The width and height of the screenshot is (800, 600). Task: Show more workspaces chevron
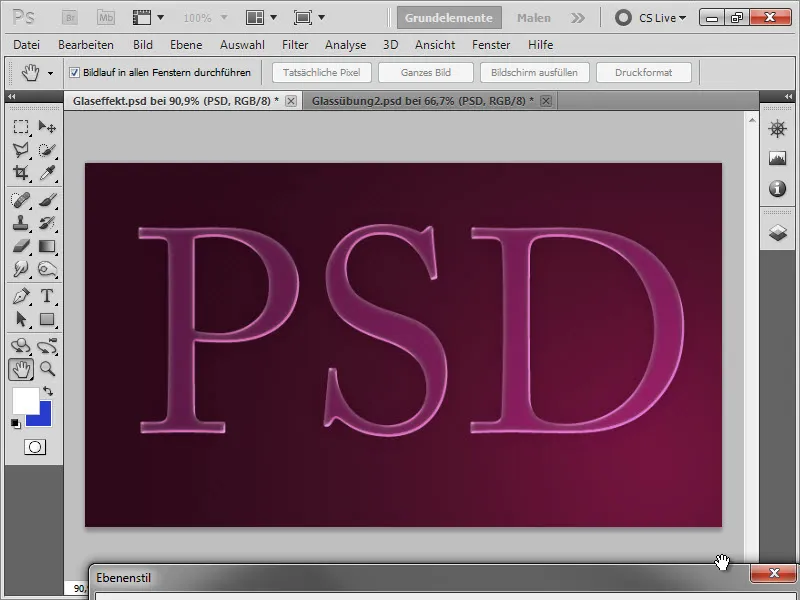click(578, 18)
